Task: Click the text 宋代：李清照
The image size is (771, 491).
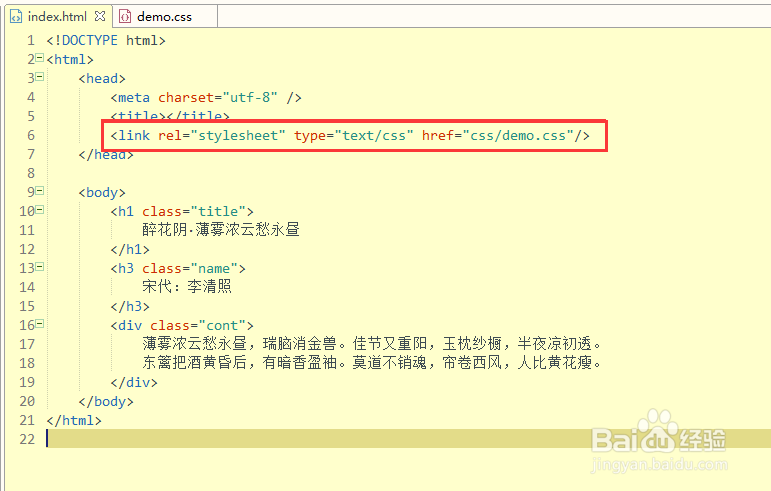Action: pyautogui.click(x=187, y=287)
